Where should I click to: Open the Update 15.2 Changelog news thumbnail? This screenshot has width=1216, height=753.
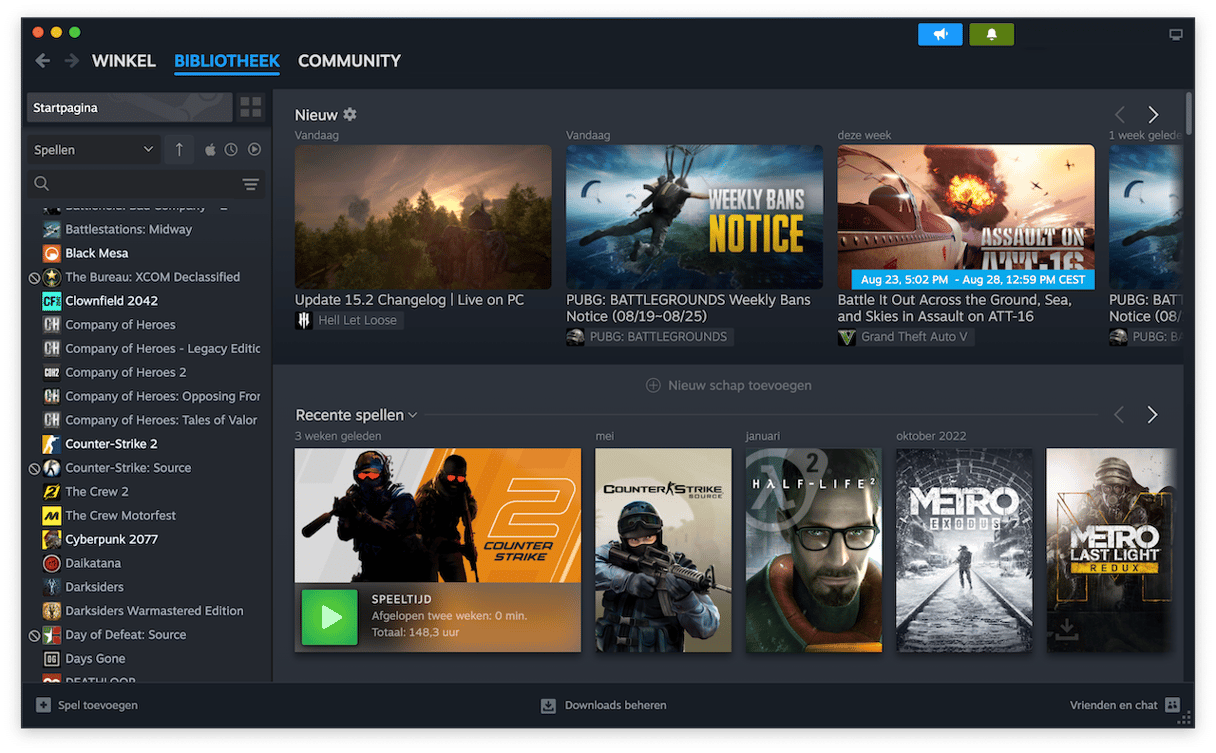(423, 217)
